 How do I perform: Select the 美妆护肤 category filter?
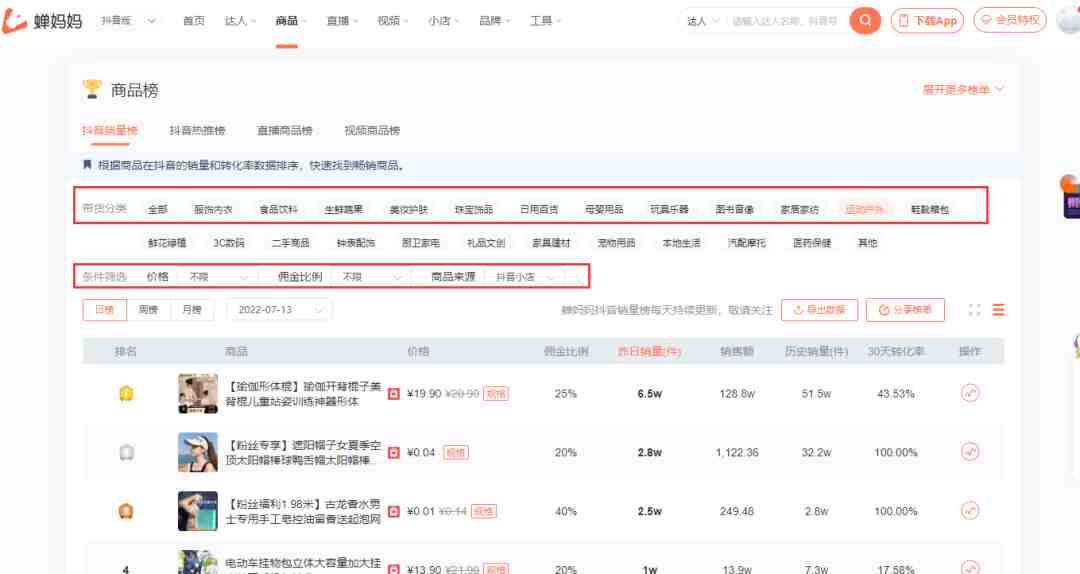pos(408,209)
